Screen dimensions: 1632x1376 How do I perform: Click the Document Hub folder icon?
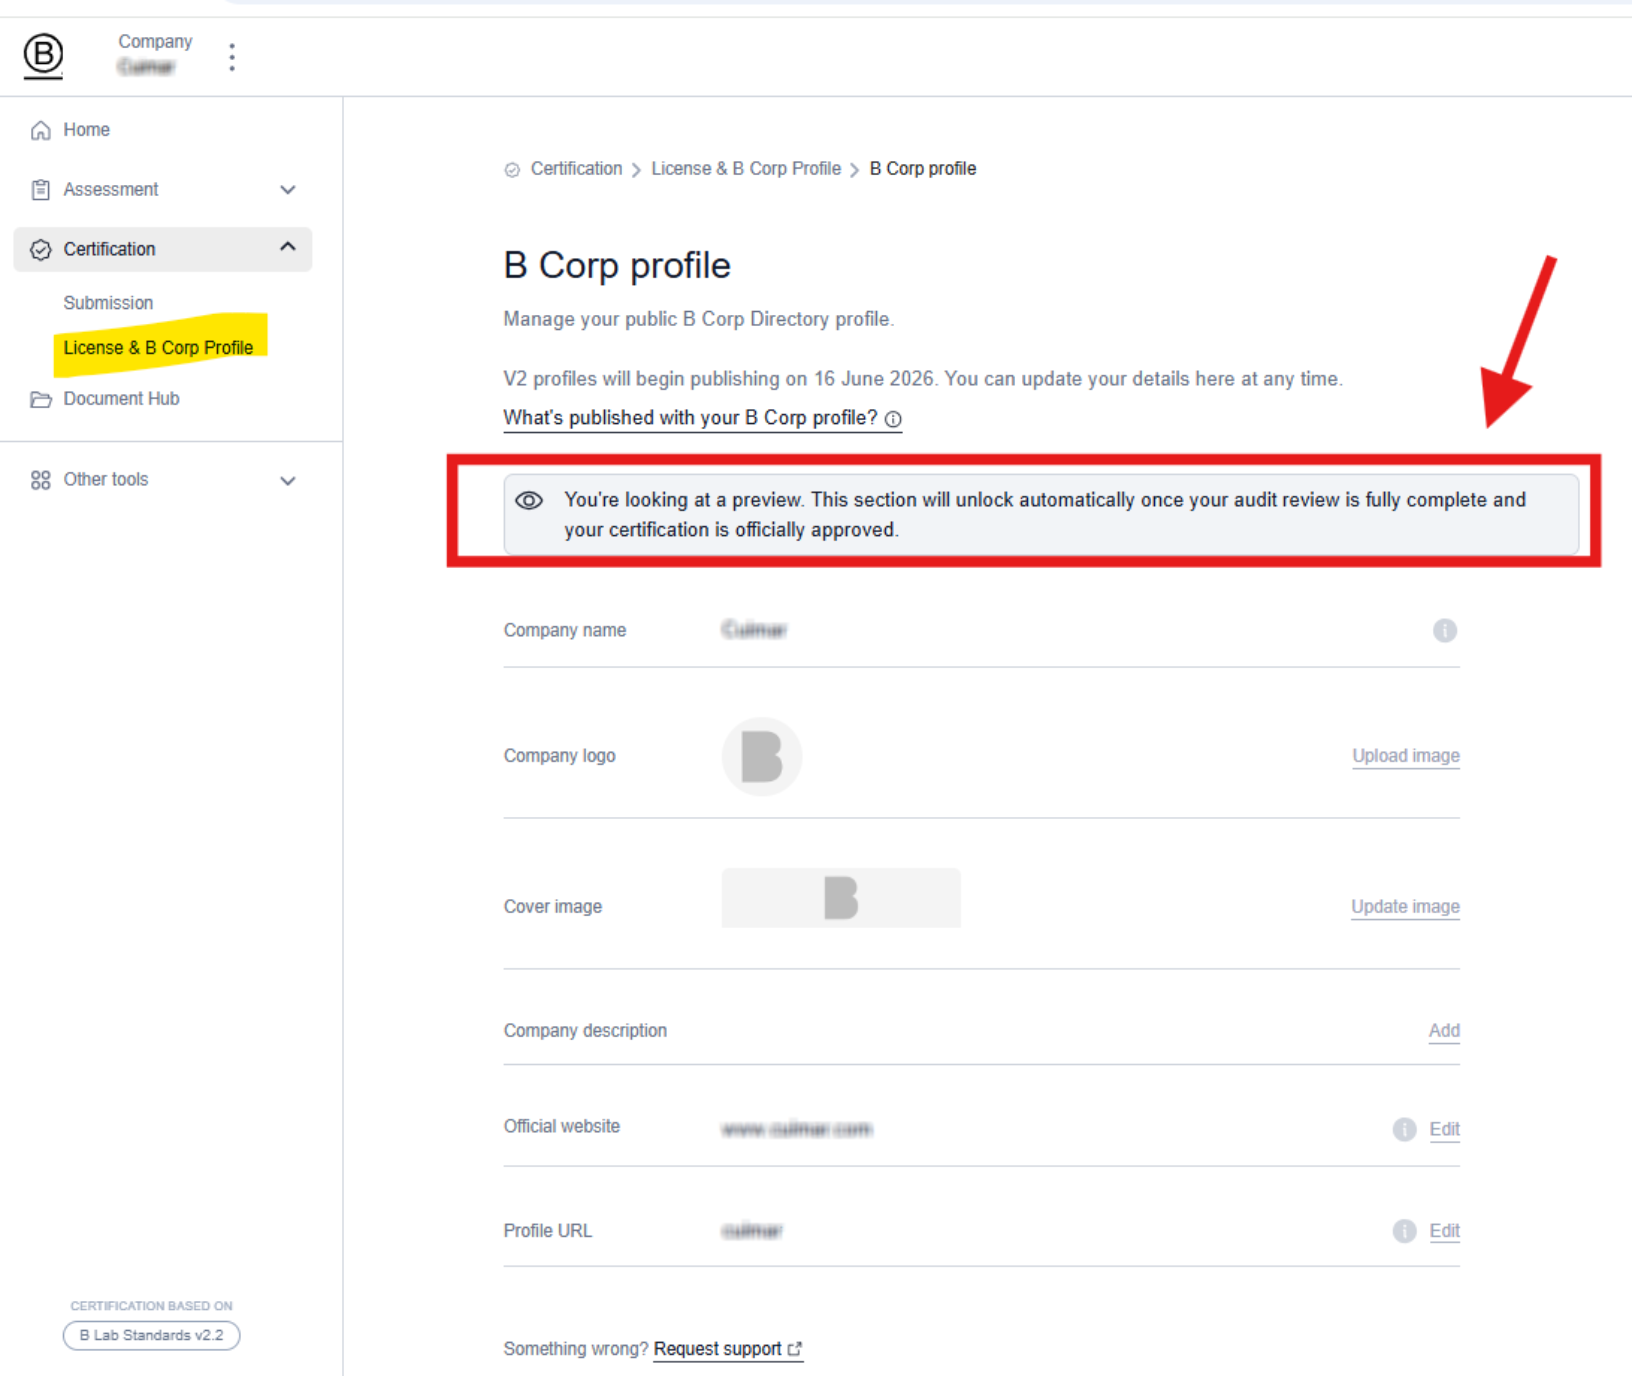[x=41, y=399]
